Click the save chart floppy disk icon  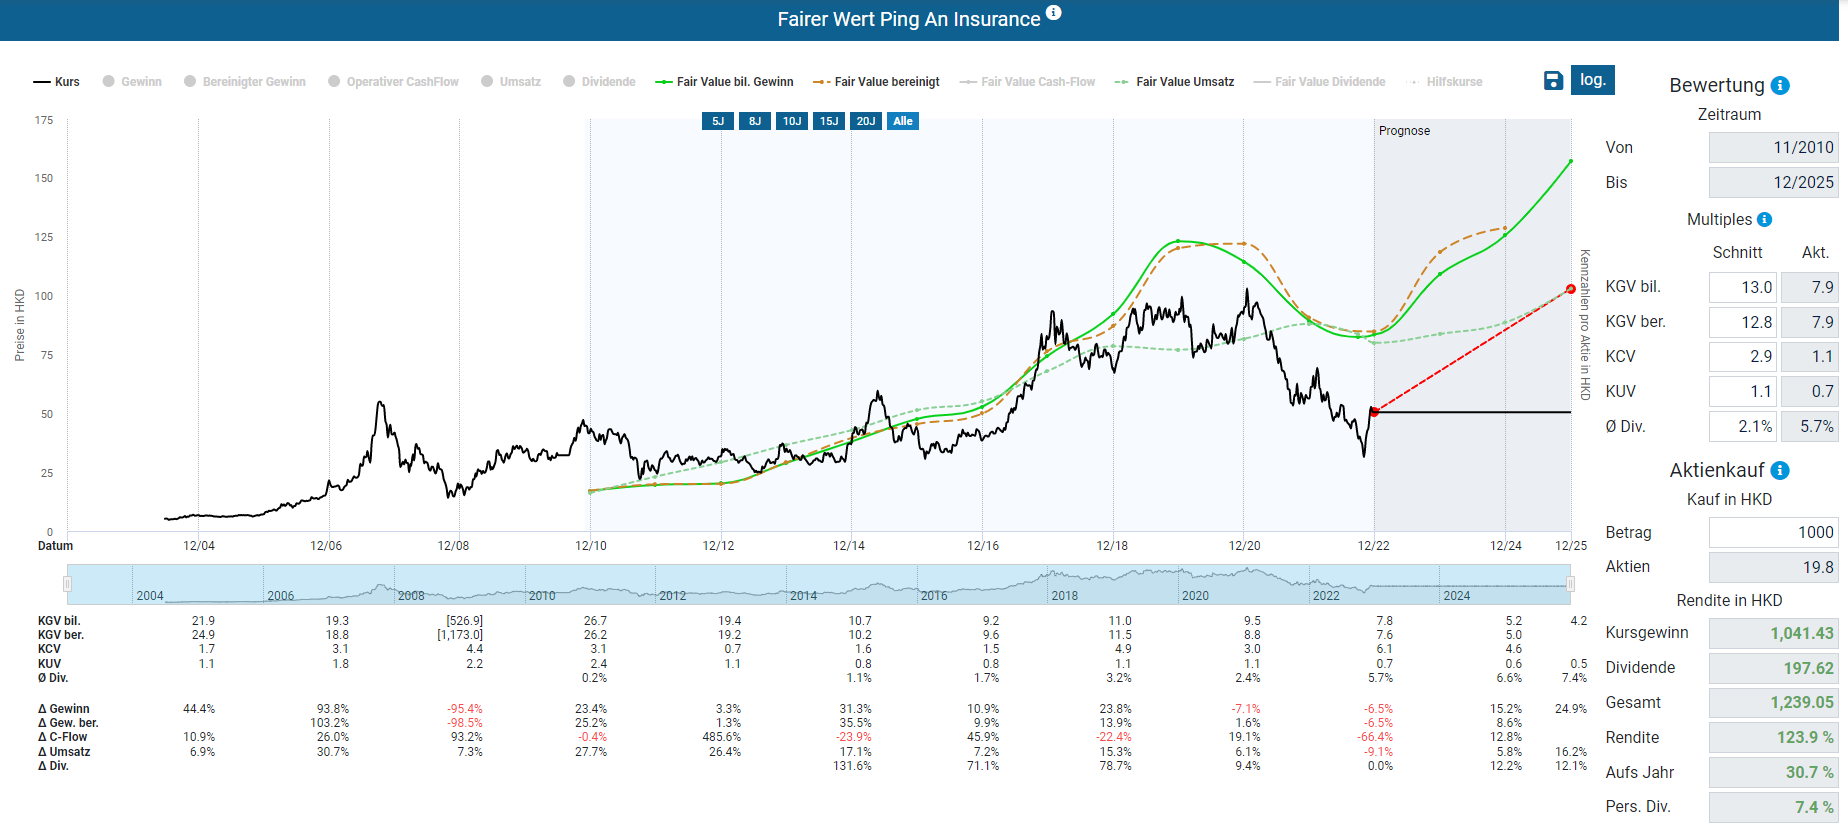coord(1552,81)
